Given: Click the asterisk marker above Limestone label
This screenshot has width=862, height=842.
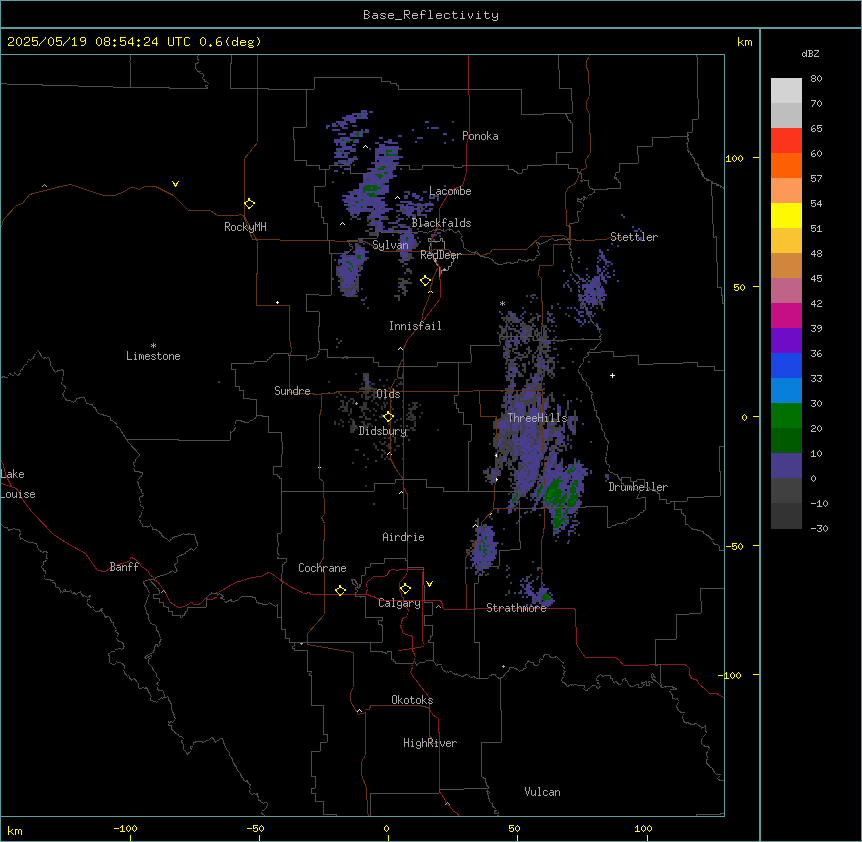Looking at the screenshot, I should coord(153,346).
